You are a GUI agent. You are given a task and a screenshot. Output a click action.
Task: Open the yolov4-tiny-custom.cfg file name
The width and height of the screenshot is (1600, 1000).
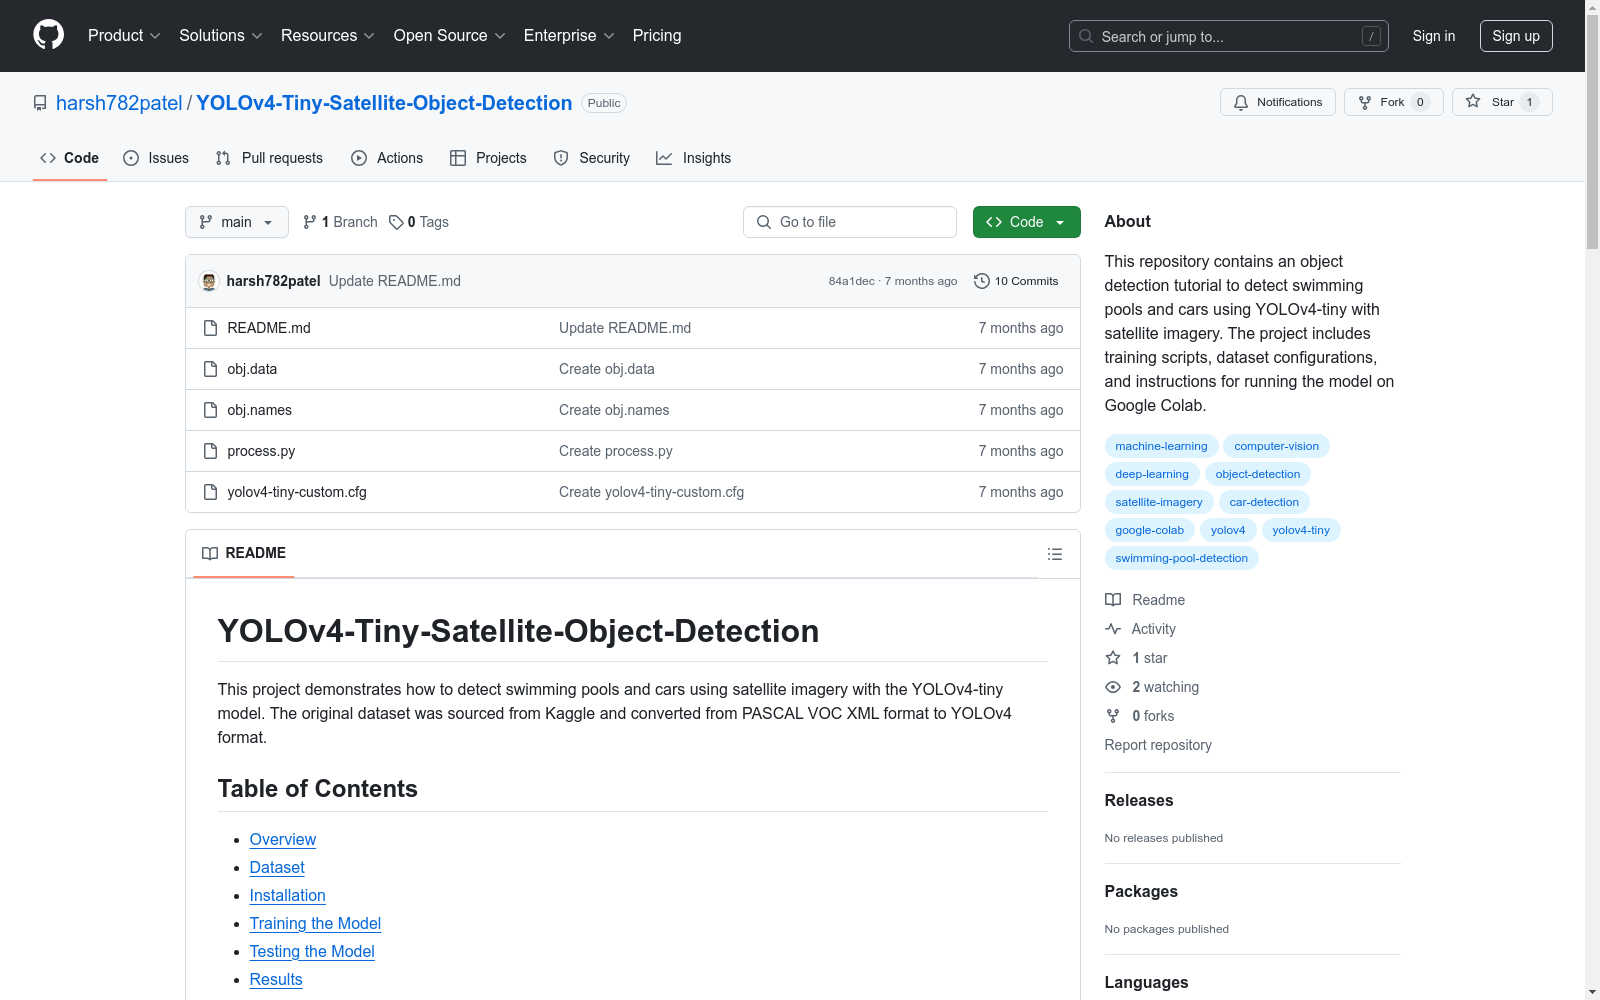297,492
